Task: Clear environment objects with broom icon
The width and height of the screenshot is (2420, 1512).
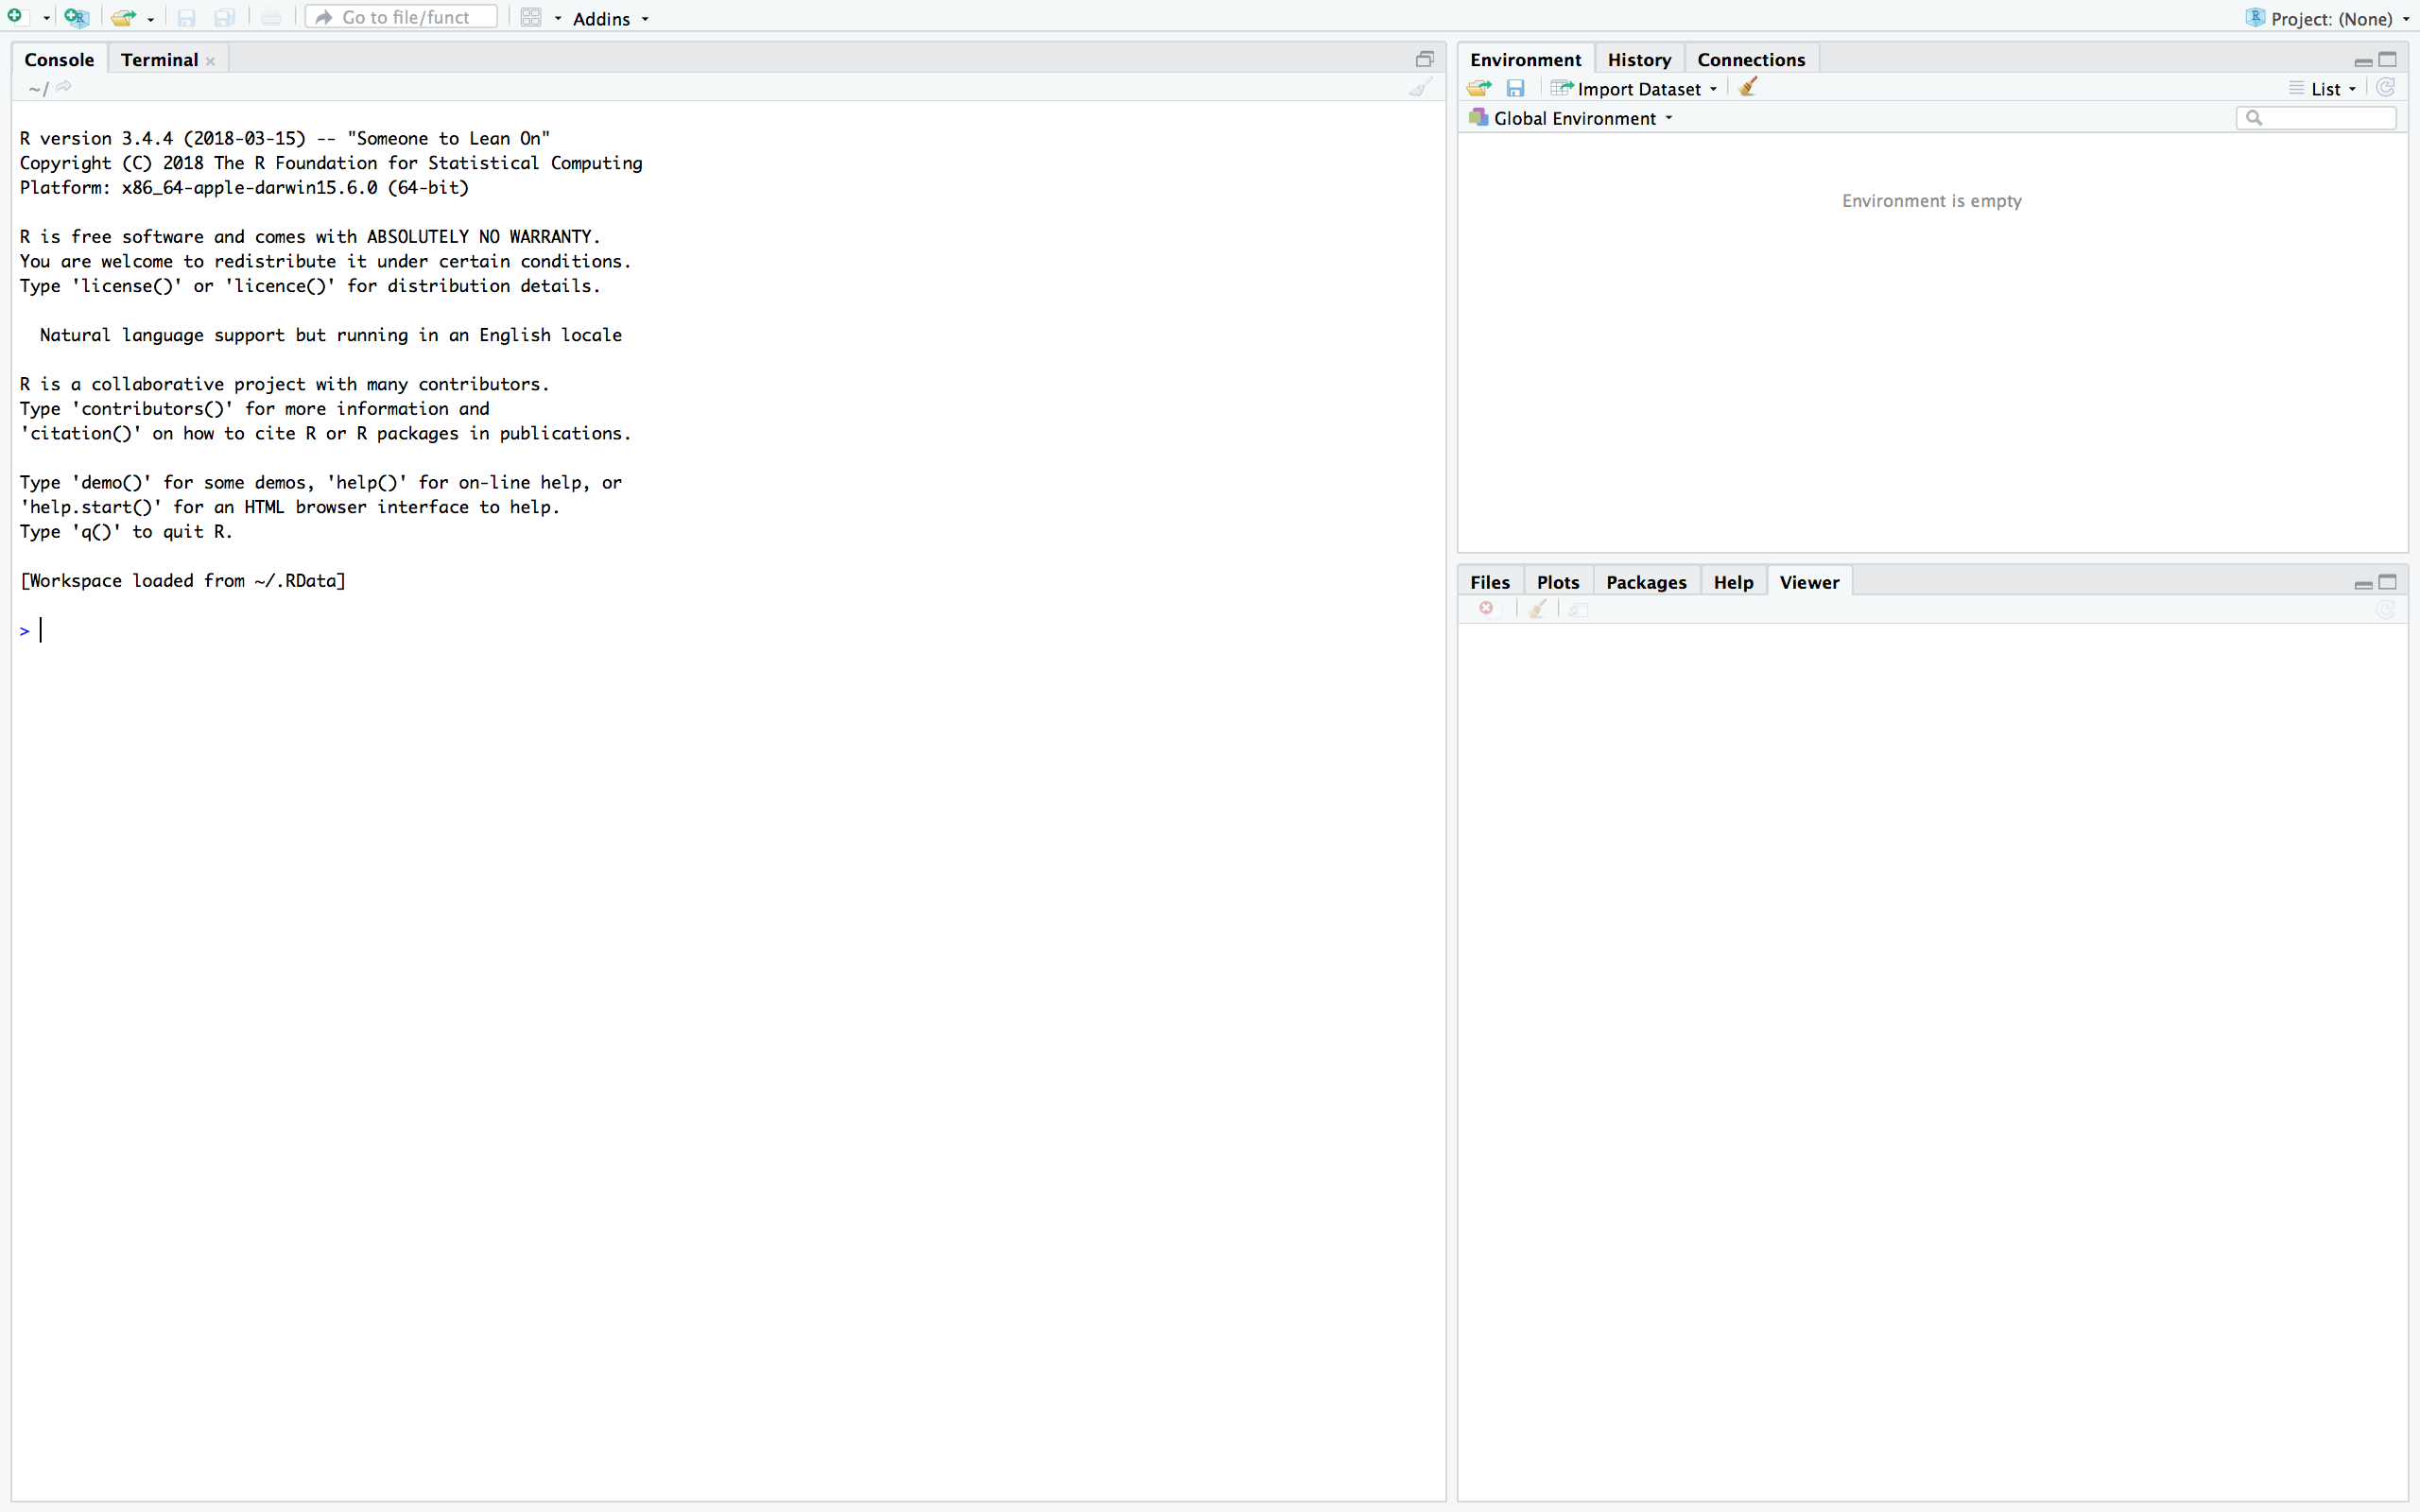Action: (x=1747, y=88)
